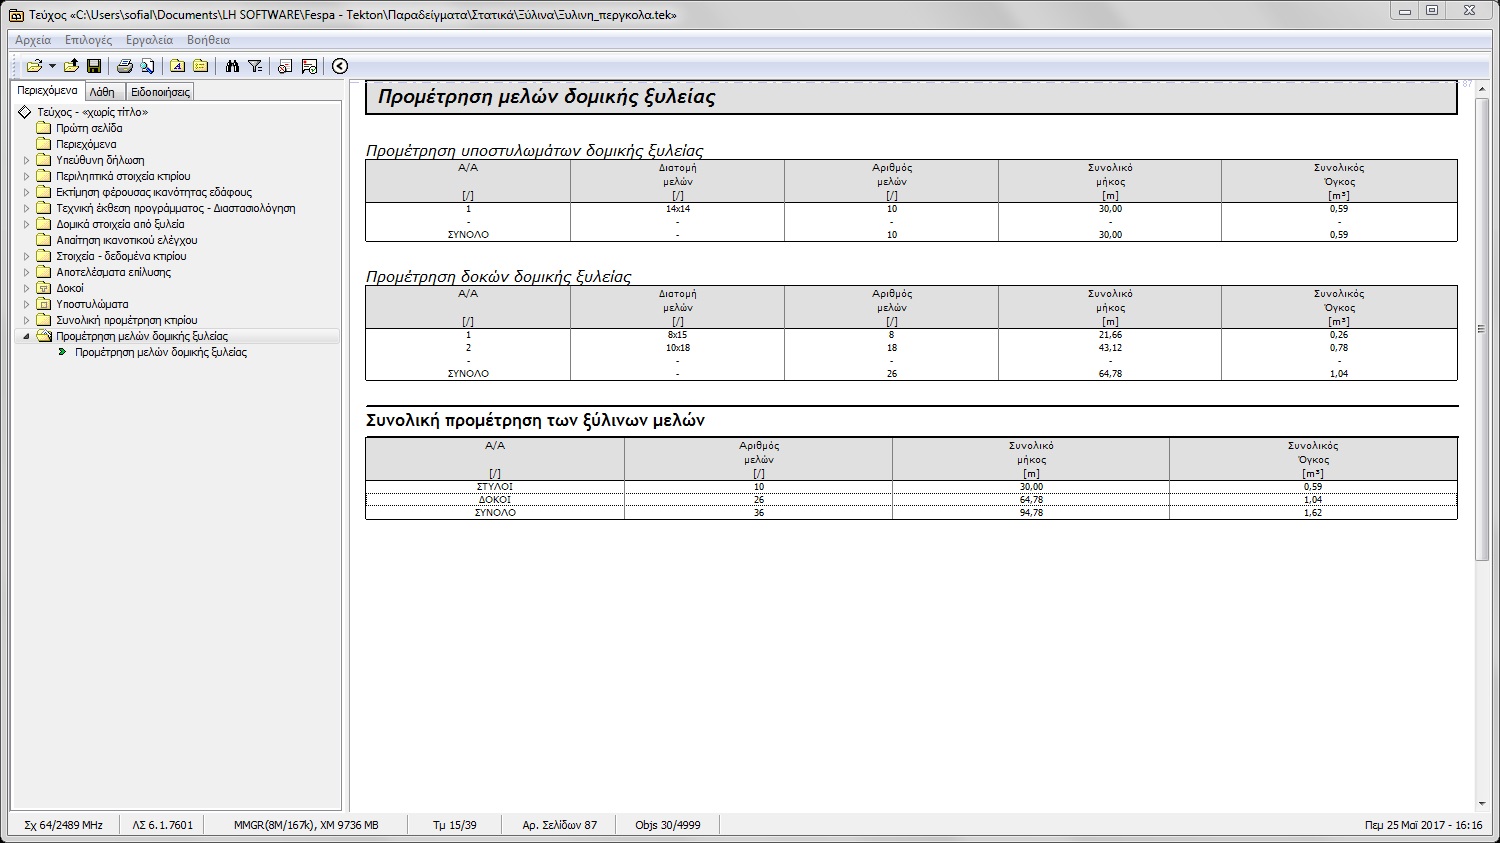Click the circled back arrow icon
1500x843 pixels.
pos(340,66)
